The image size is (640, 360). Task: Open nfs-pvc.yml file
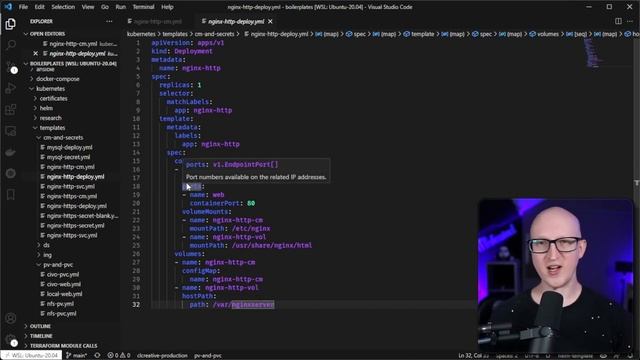(61, 314)
